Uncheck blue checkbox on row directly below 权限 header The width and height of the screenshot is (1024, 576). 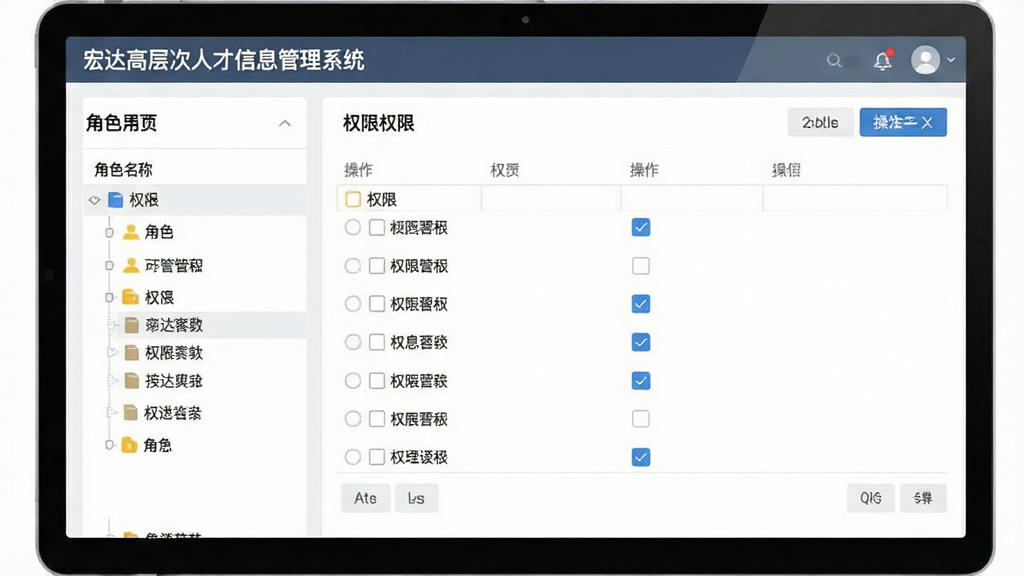pos(641,227)
